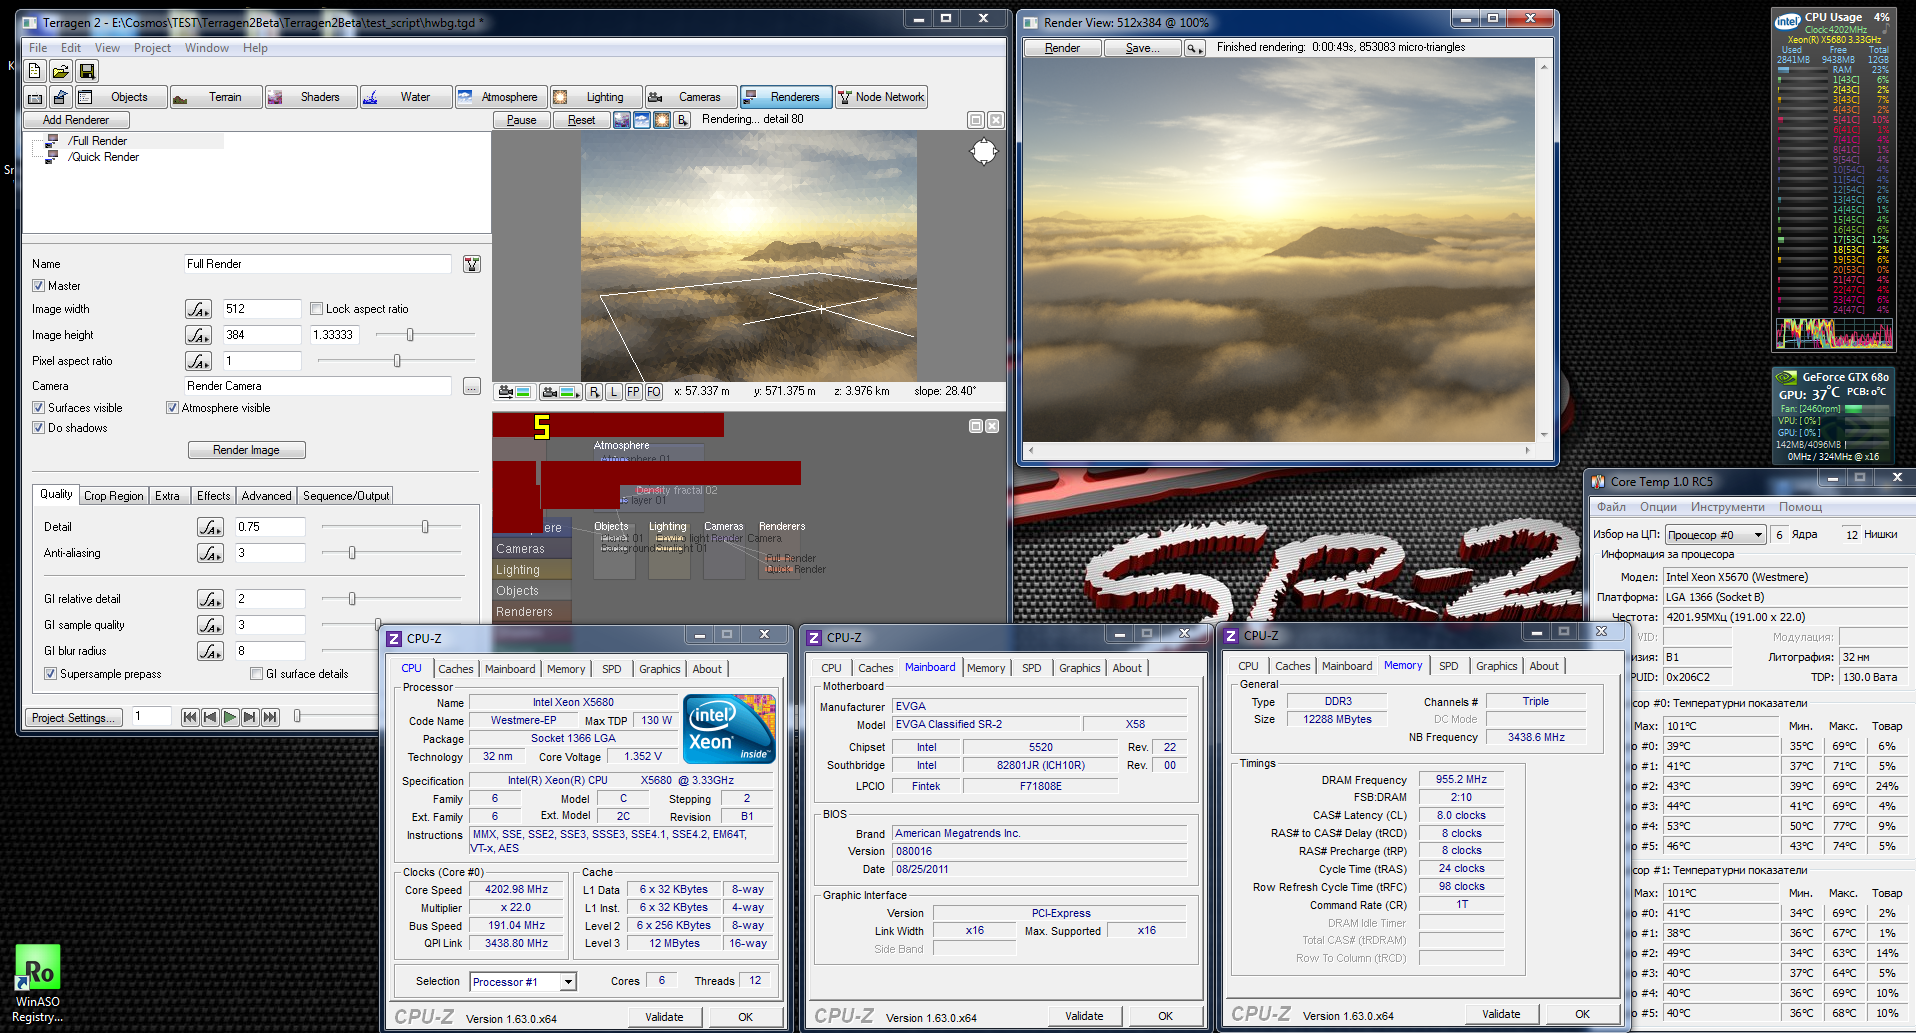Click the animation curve button beside Detail
Image resolution: width=1916 pixels, height=1033 pixels.
pos(210,527)
